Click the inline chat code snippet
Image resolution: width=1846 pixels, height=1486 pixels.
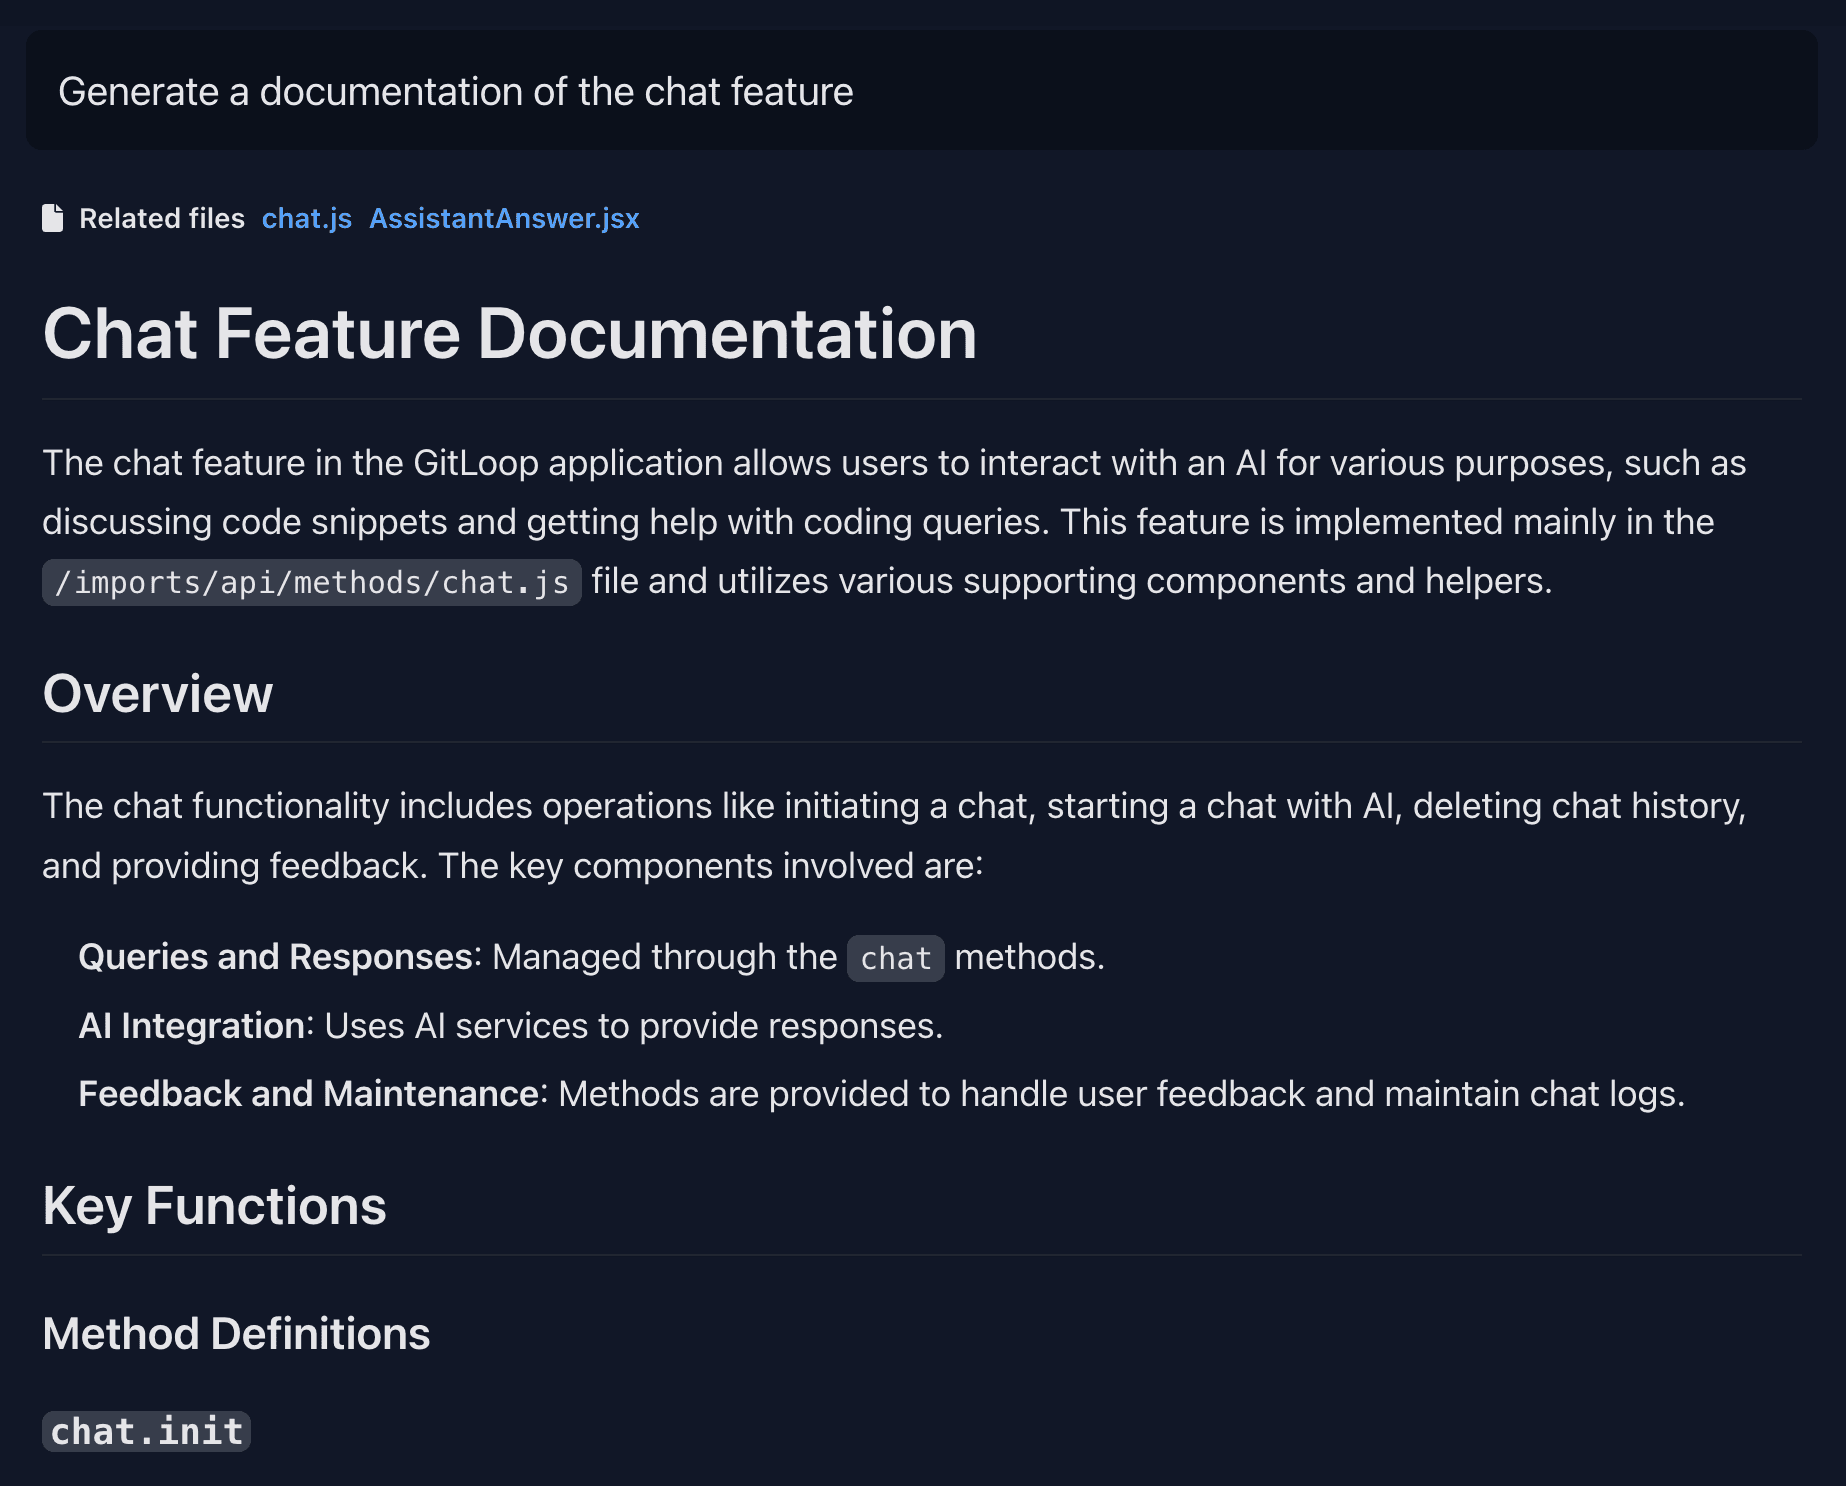(x=895, y=958)
